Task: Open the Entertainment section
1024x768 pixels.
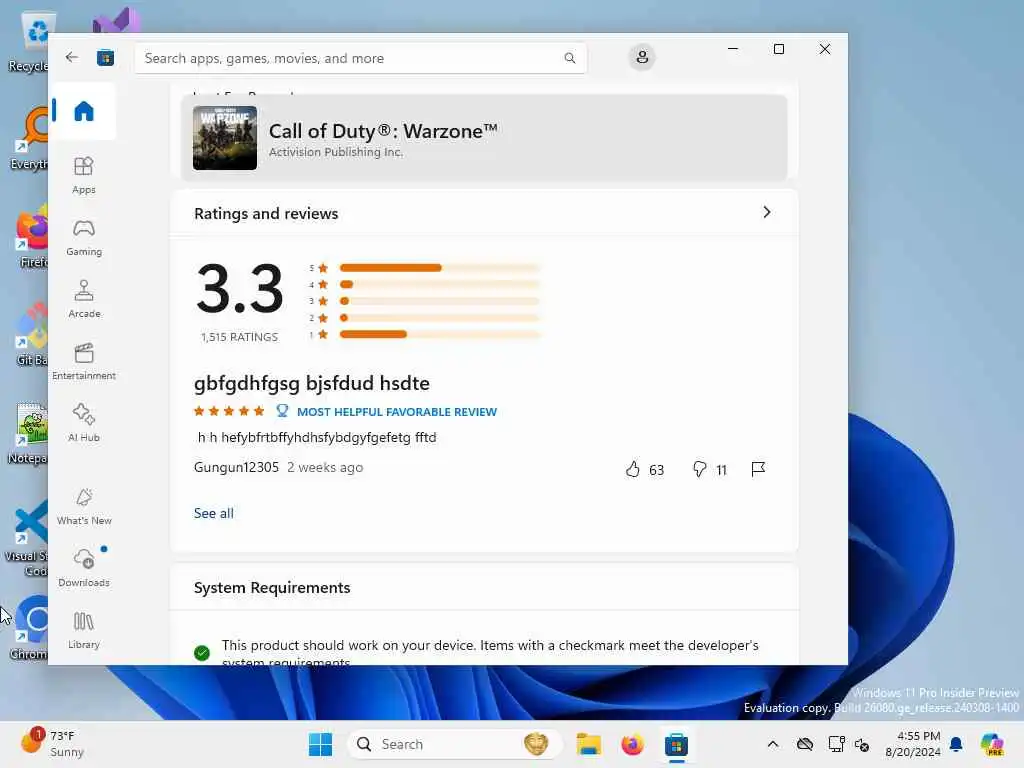Action: [x=84, y=361]
